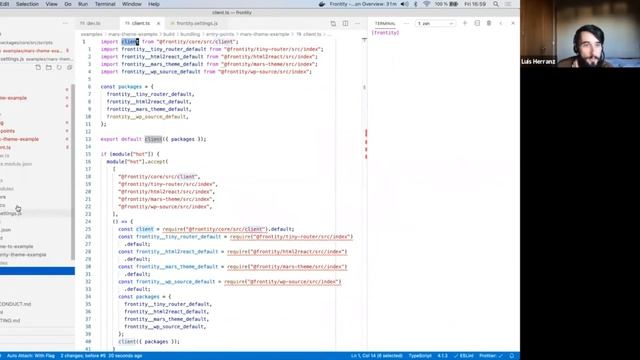The height and width of the screenshot is (360, 640).
Task: Open Explorer panel More Actions ellipsis
Action: 65,23
